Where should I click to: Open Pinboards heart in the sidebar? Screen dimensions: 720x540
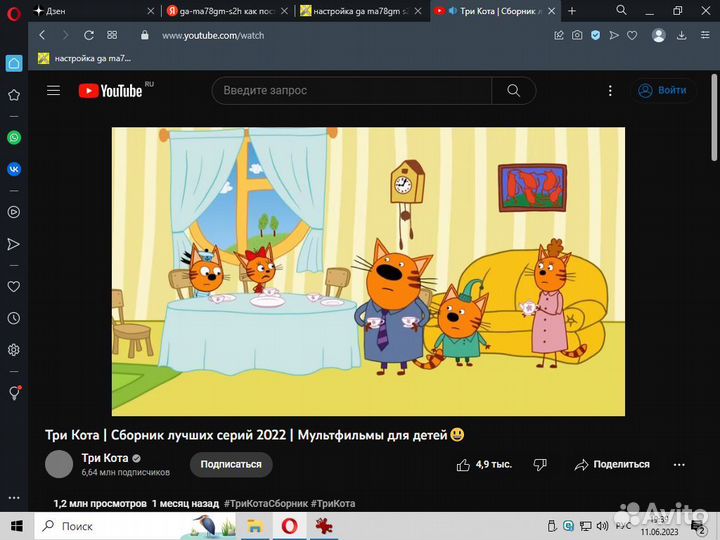tap(14, 287)
